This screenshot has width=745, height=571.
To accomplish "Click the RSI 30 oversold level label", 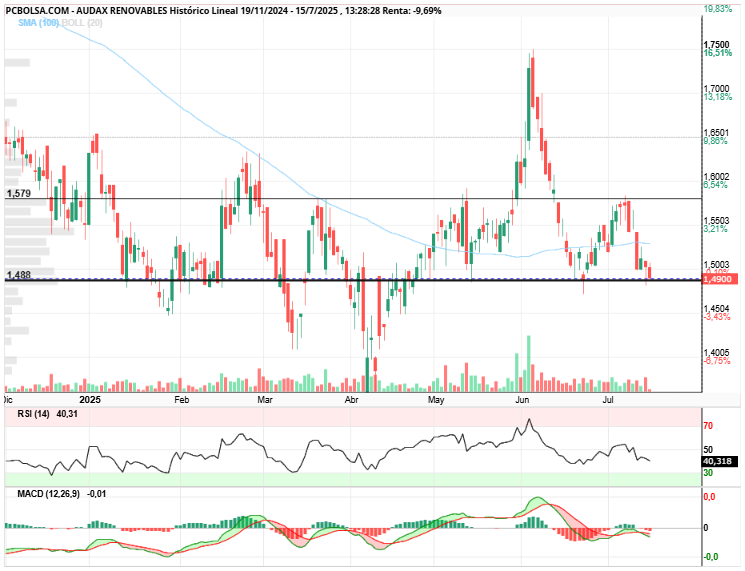I will pyautogui.click(x=708, y=473).
